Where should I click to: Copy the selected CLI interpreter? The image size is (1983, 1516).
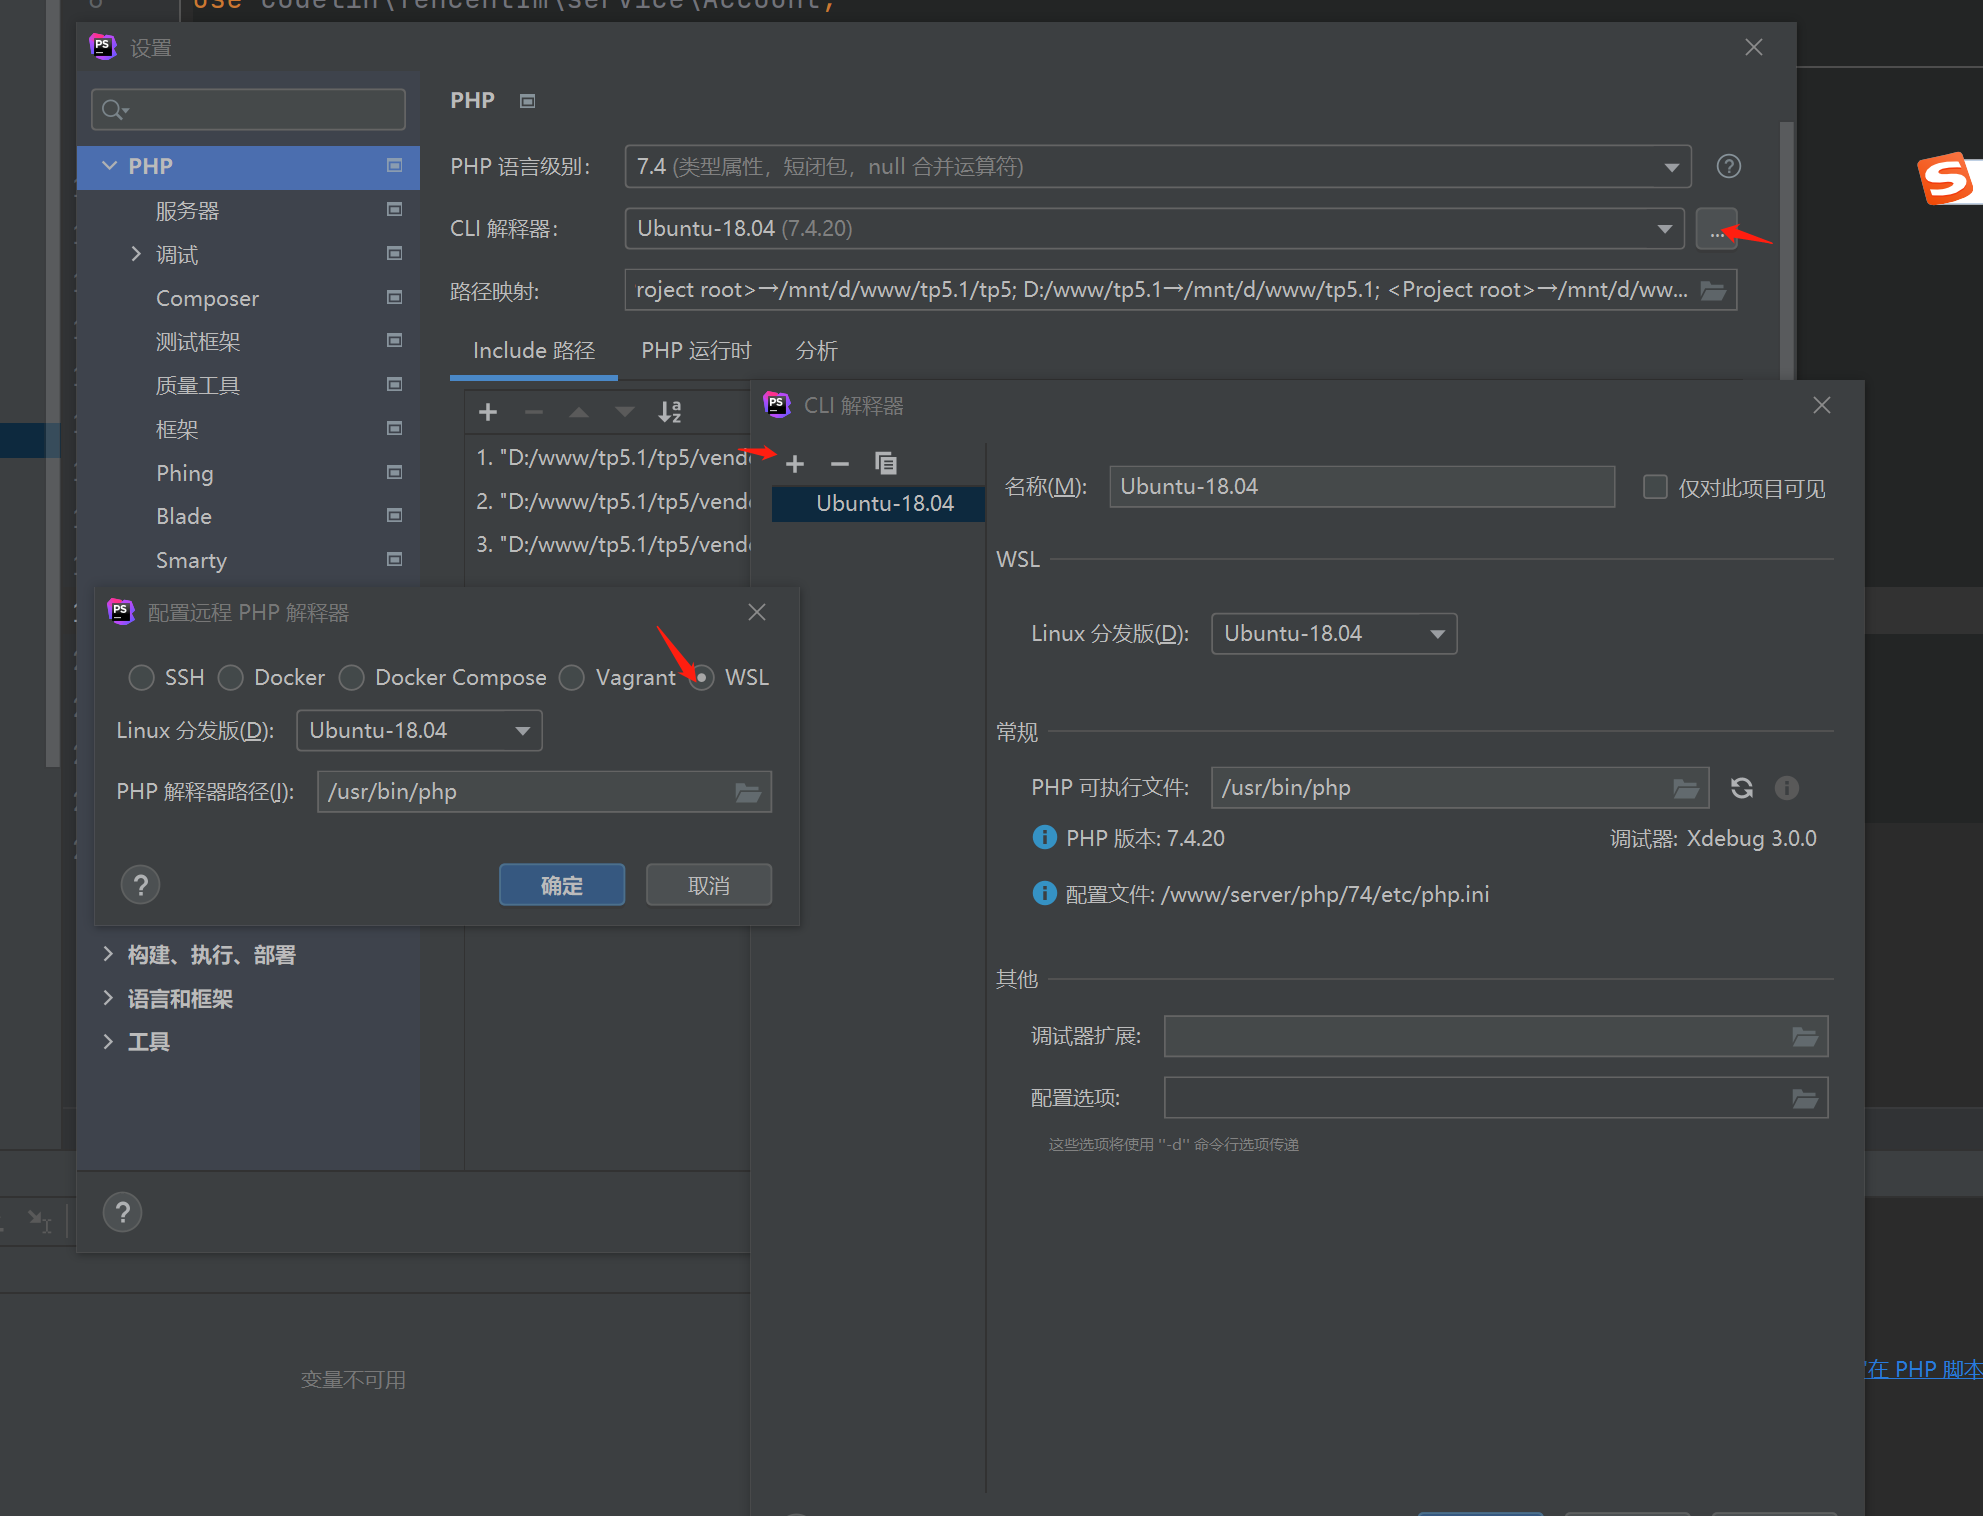click(886, 463)
